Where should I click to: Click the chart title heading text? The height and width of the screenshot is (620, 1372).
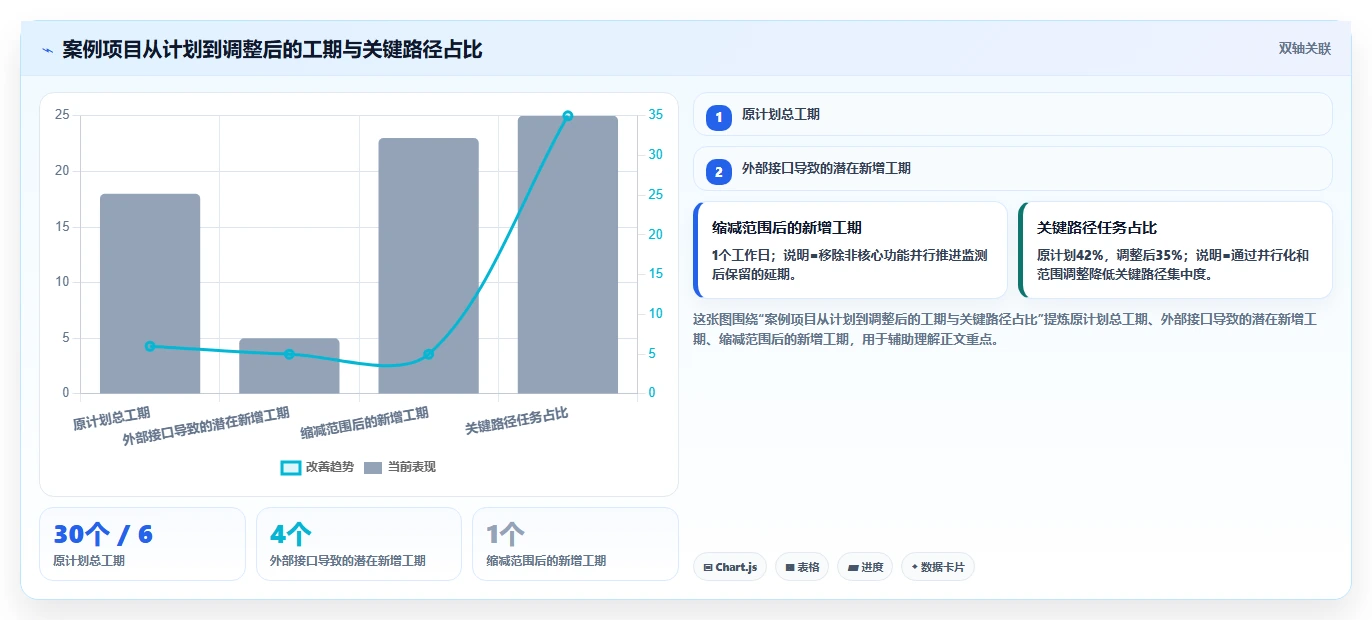[x=272, y=49]
